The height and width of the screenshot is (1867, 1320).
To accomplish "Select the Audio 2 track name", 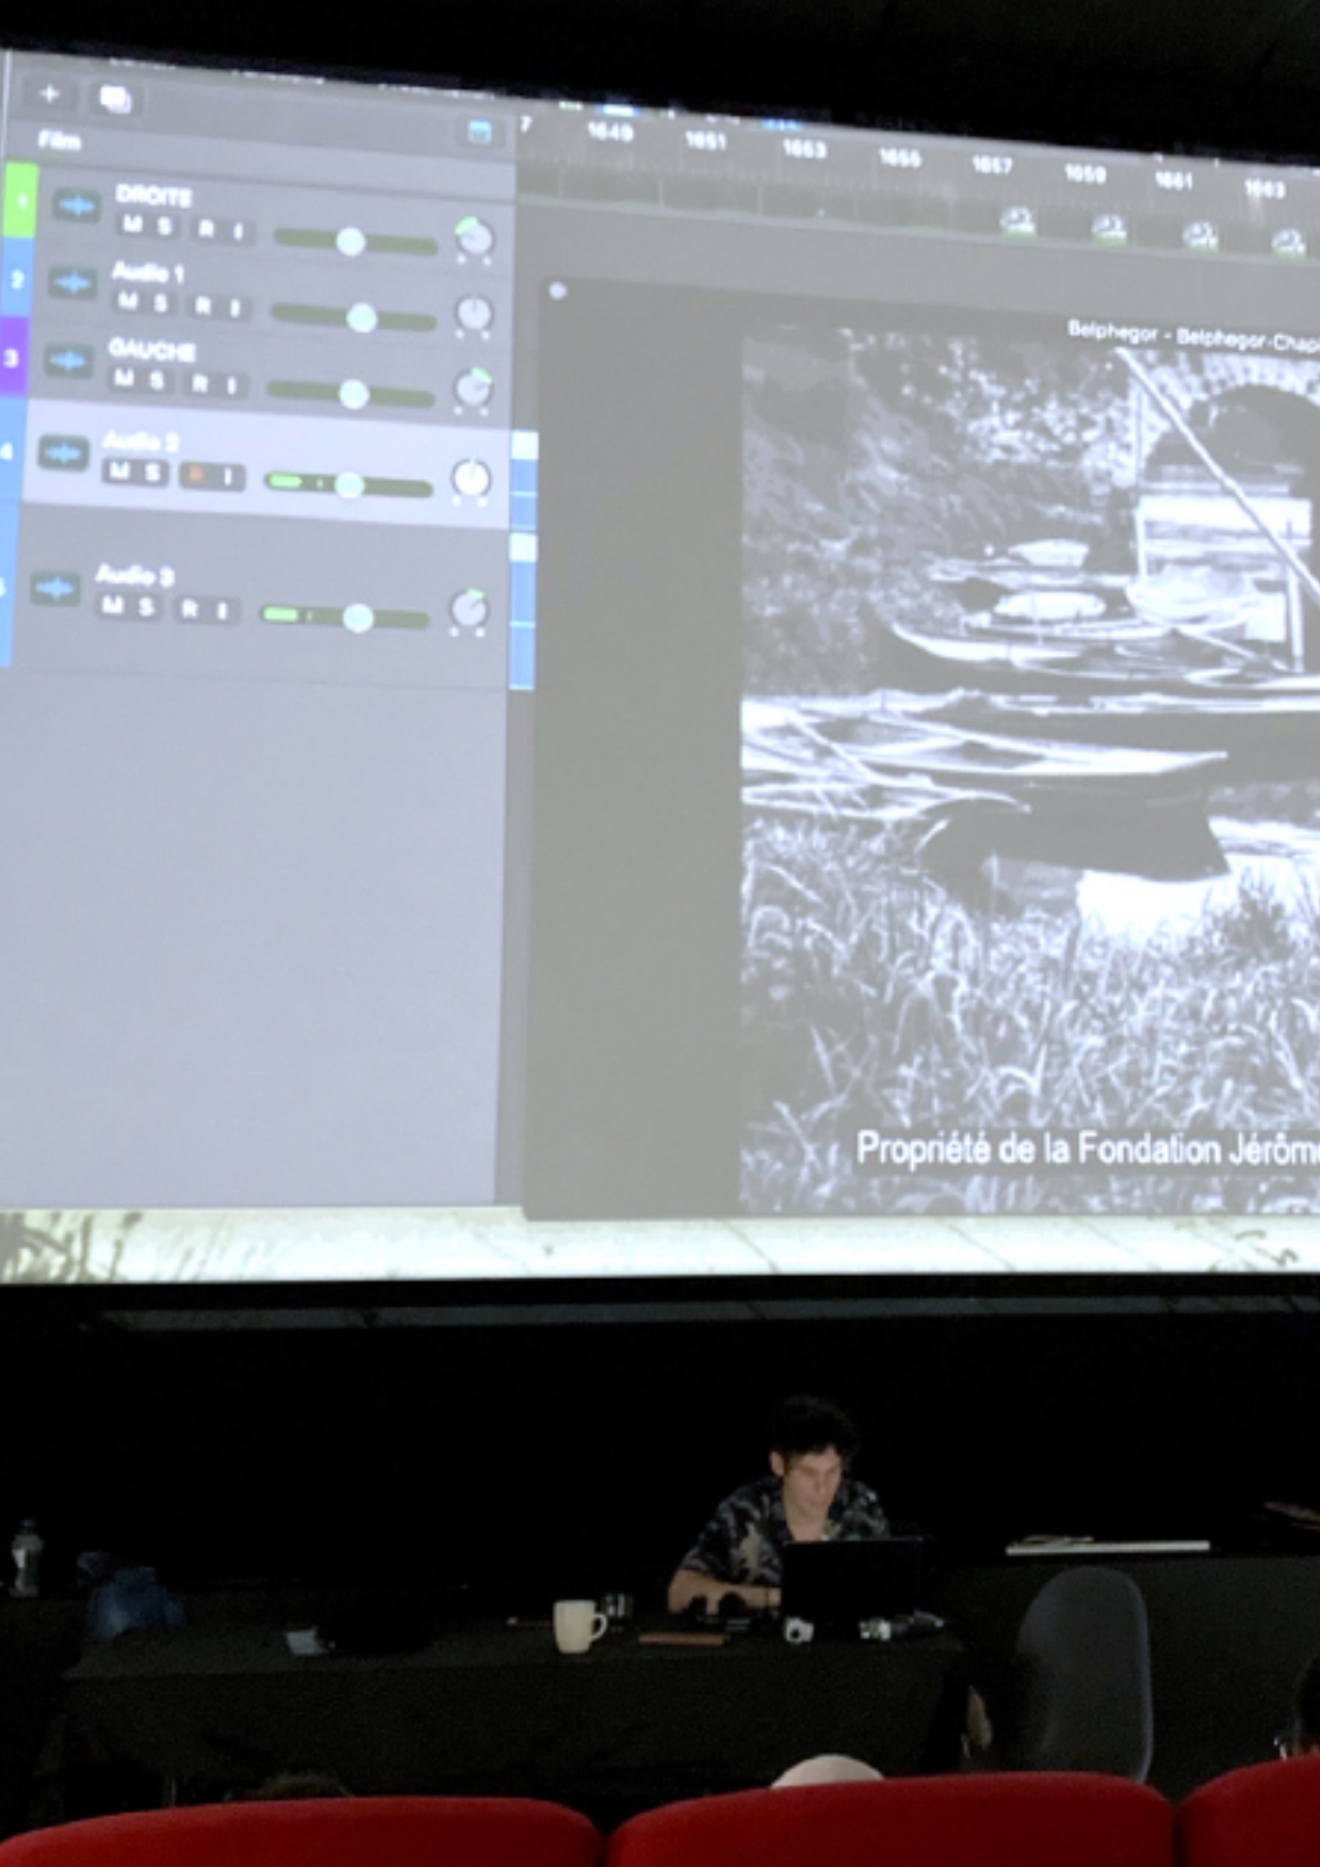I will (141, 441).
